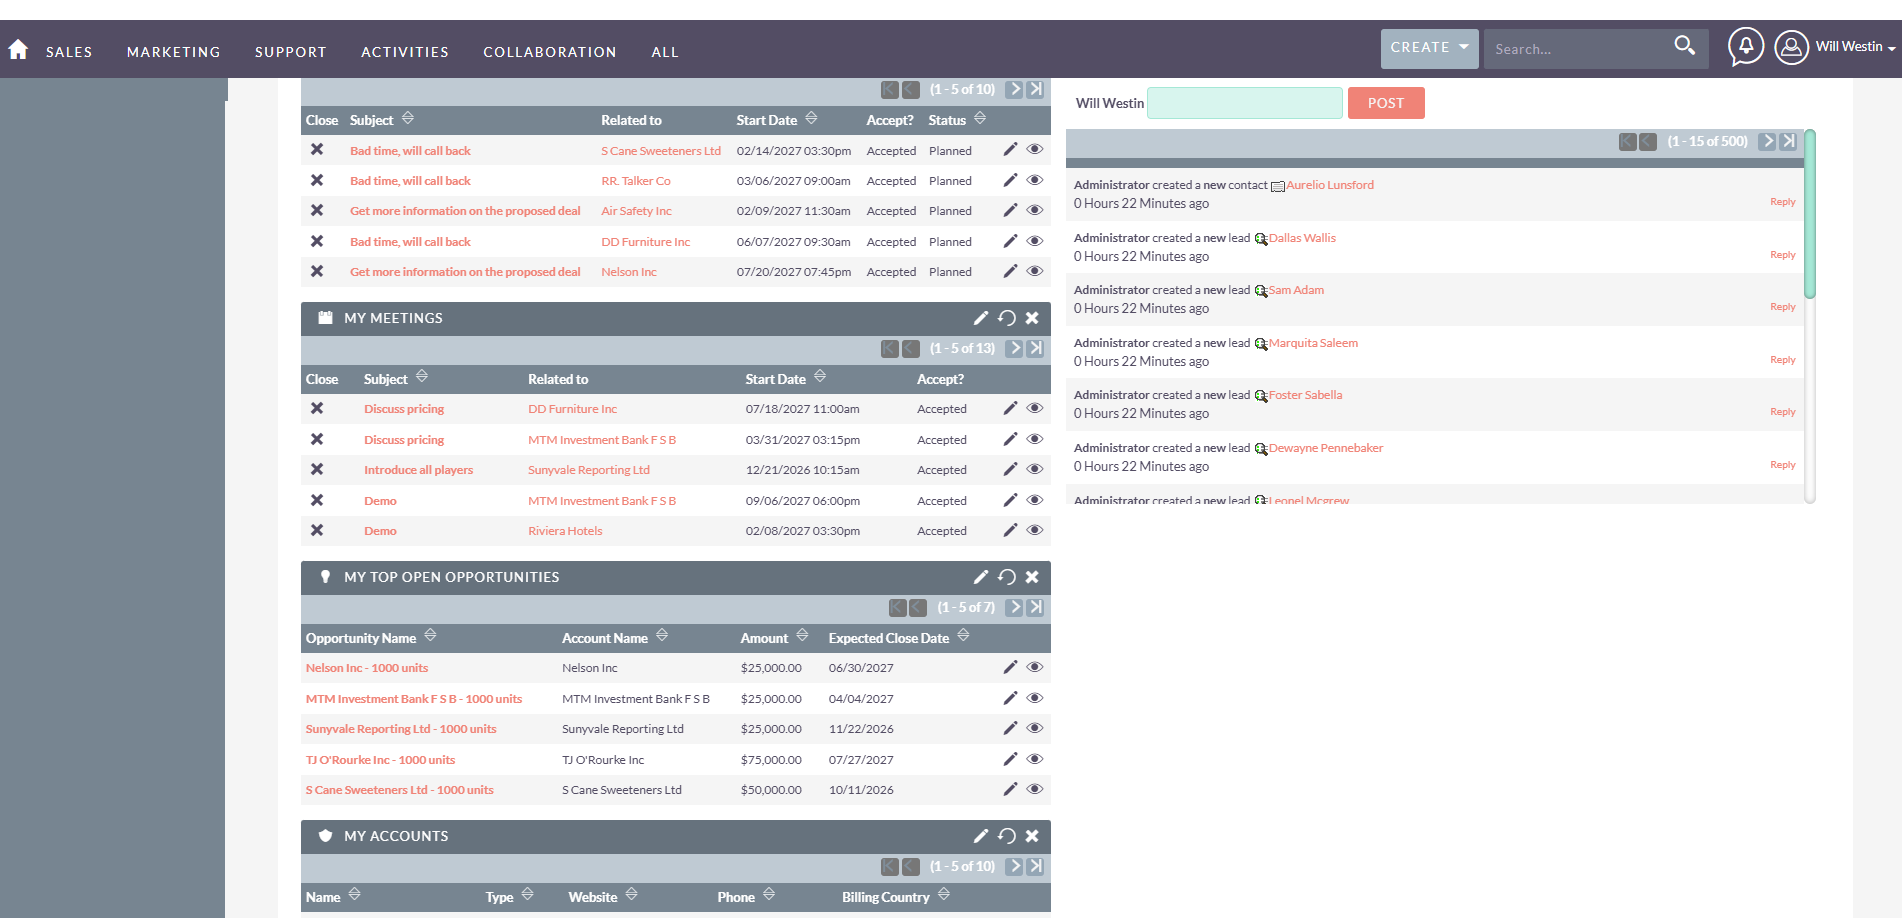Open MTM Investment Bank F S B opportunity link
This screenshot has width=1902, height=918.
[x=414, y=699]
